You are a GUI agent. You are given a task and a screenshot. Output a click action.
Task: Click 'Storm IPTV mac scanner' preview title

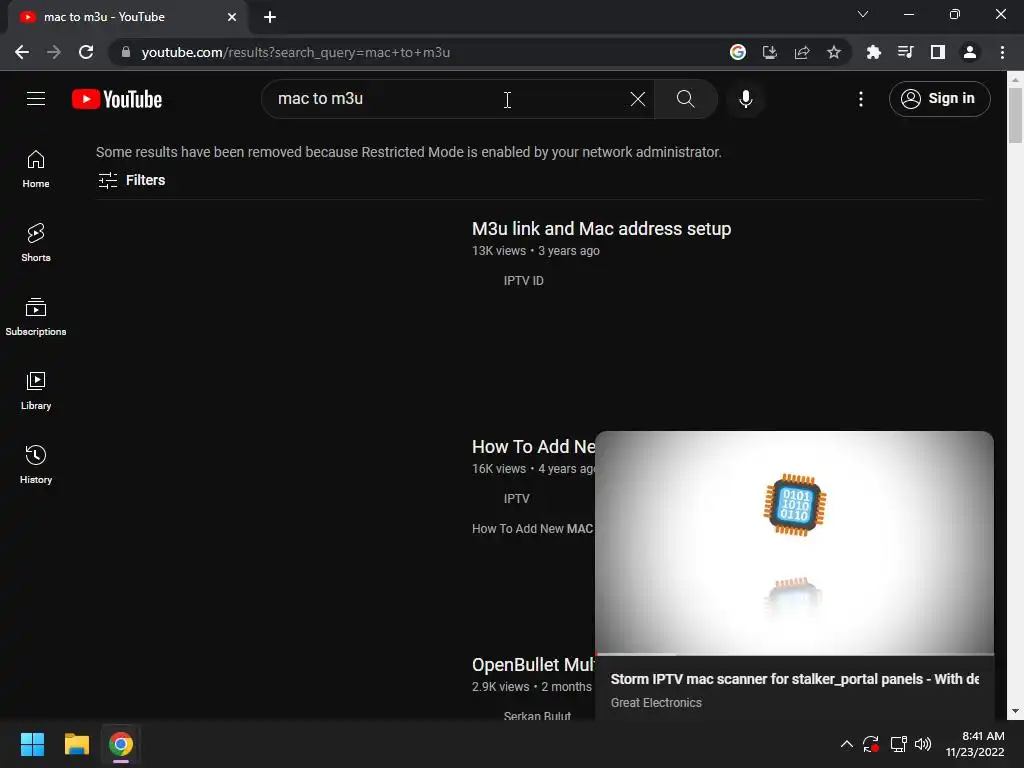pyautogui.click(x=794, y=679)
